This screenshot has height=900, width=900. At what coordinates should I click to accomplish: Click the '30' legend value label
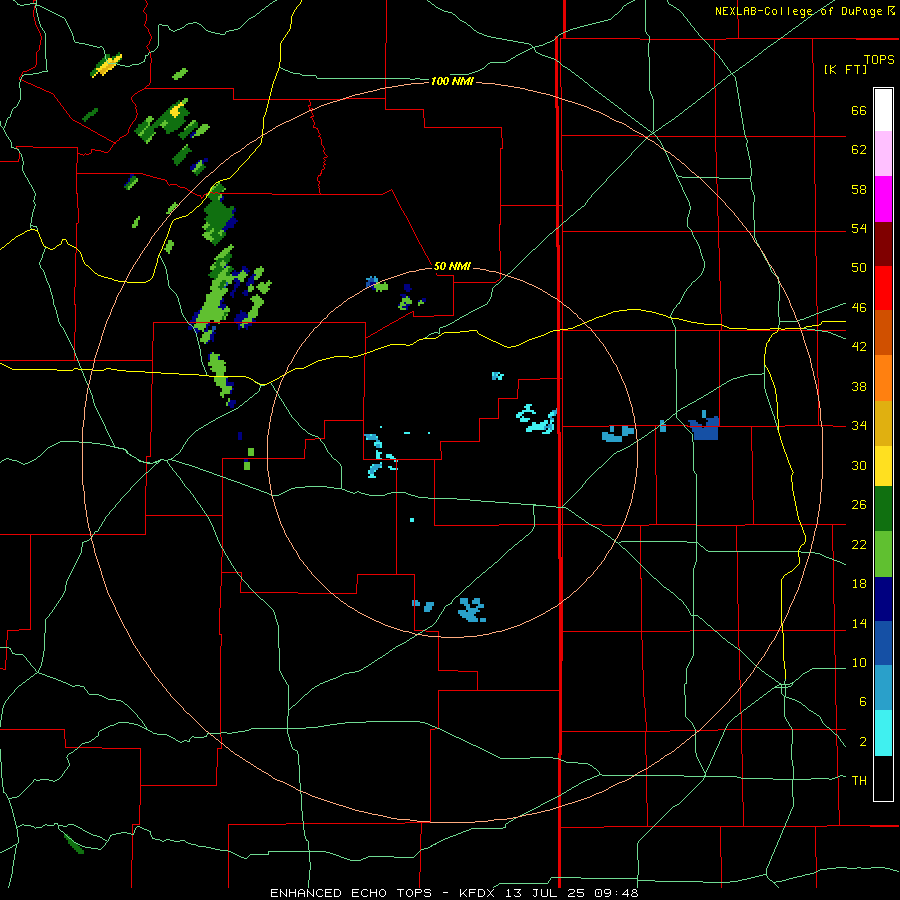[859, 465]
